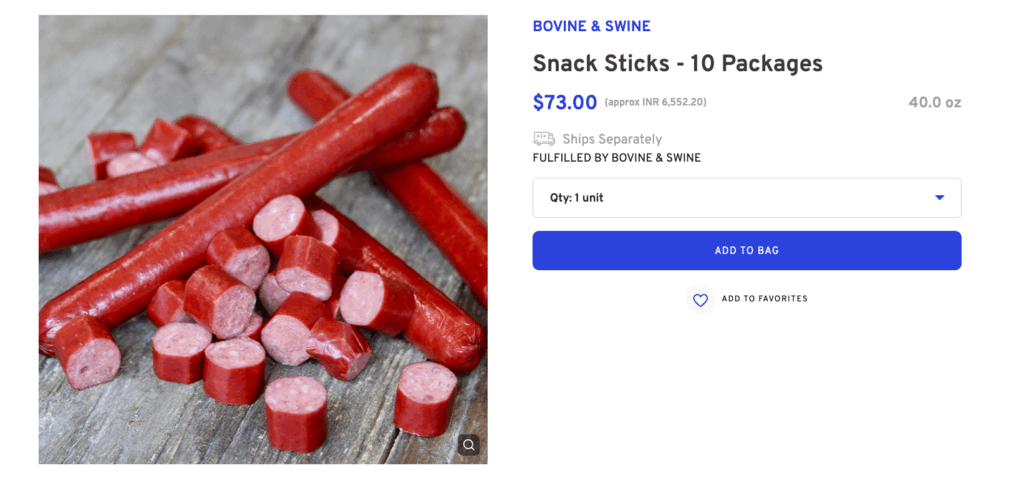1024x483 pixels.
Task: Click the 40.0 oz weight label
Action: [934, 102]
